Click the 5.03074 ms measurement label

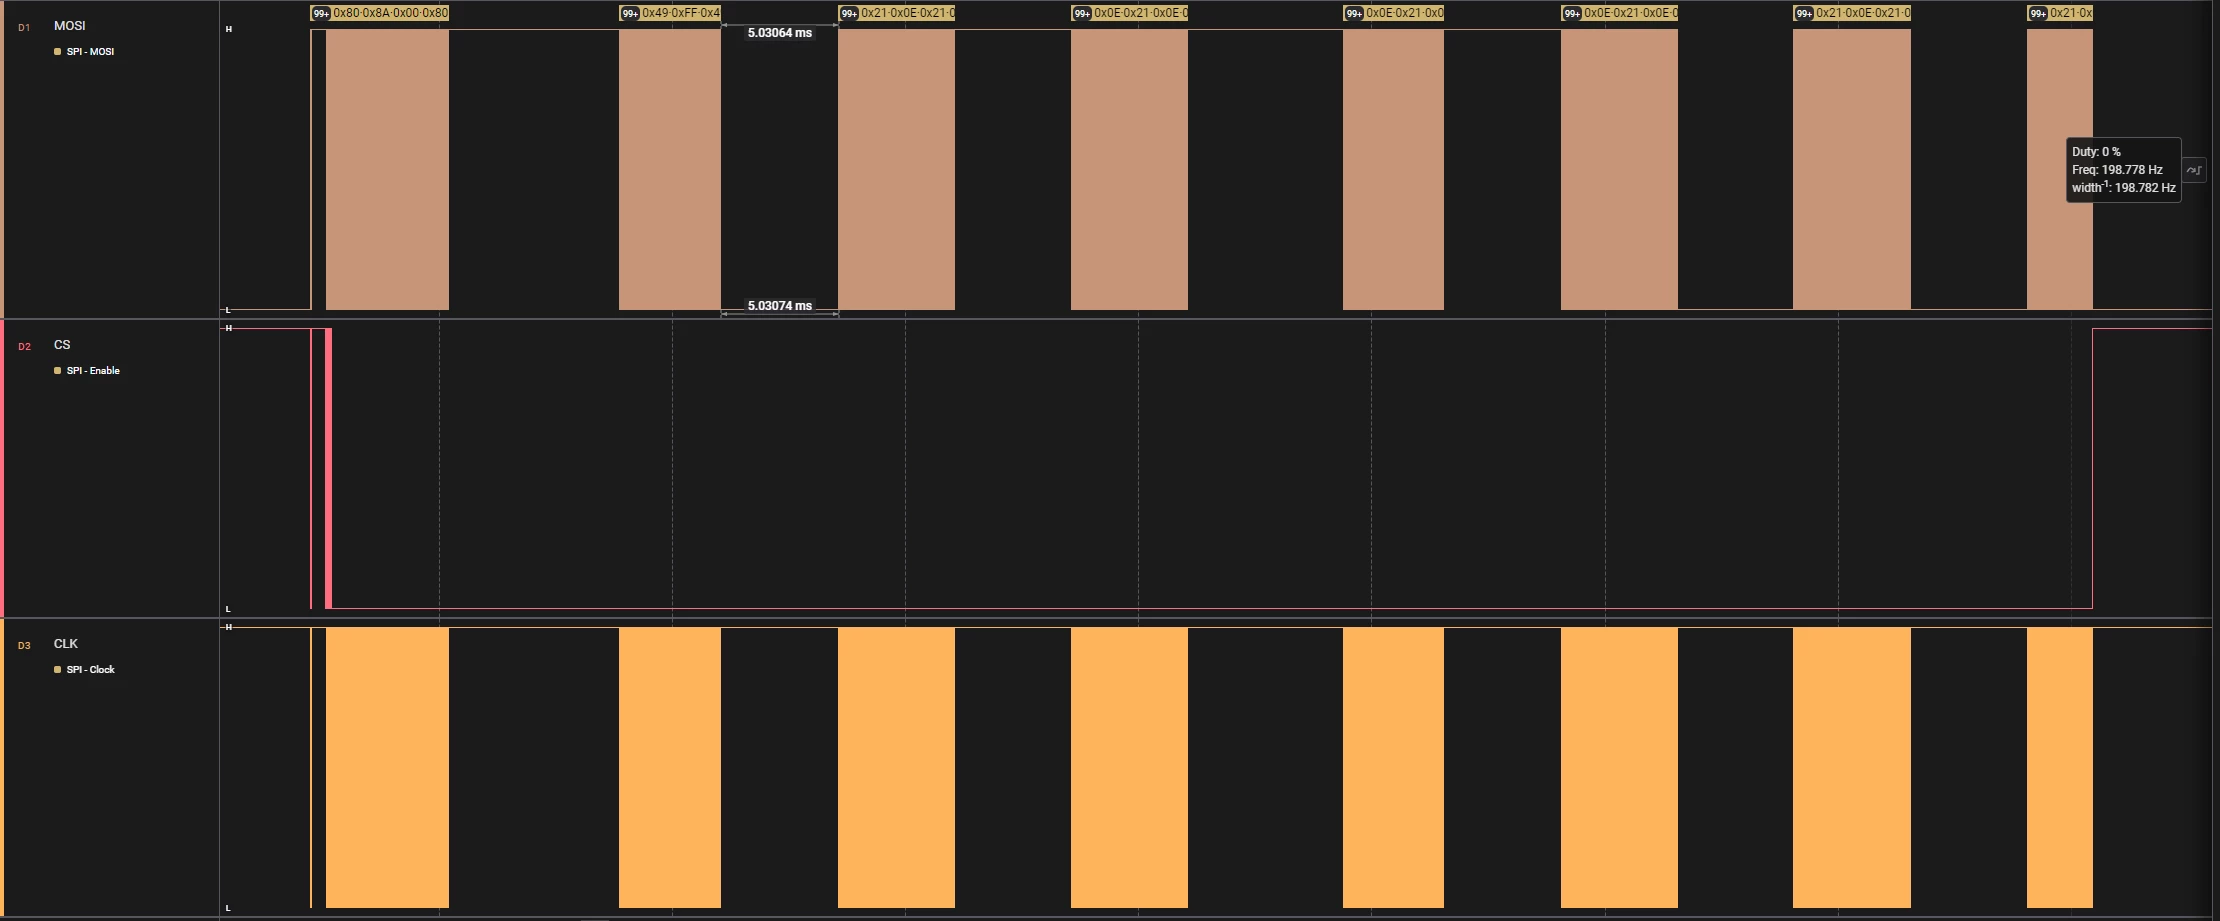780,305
